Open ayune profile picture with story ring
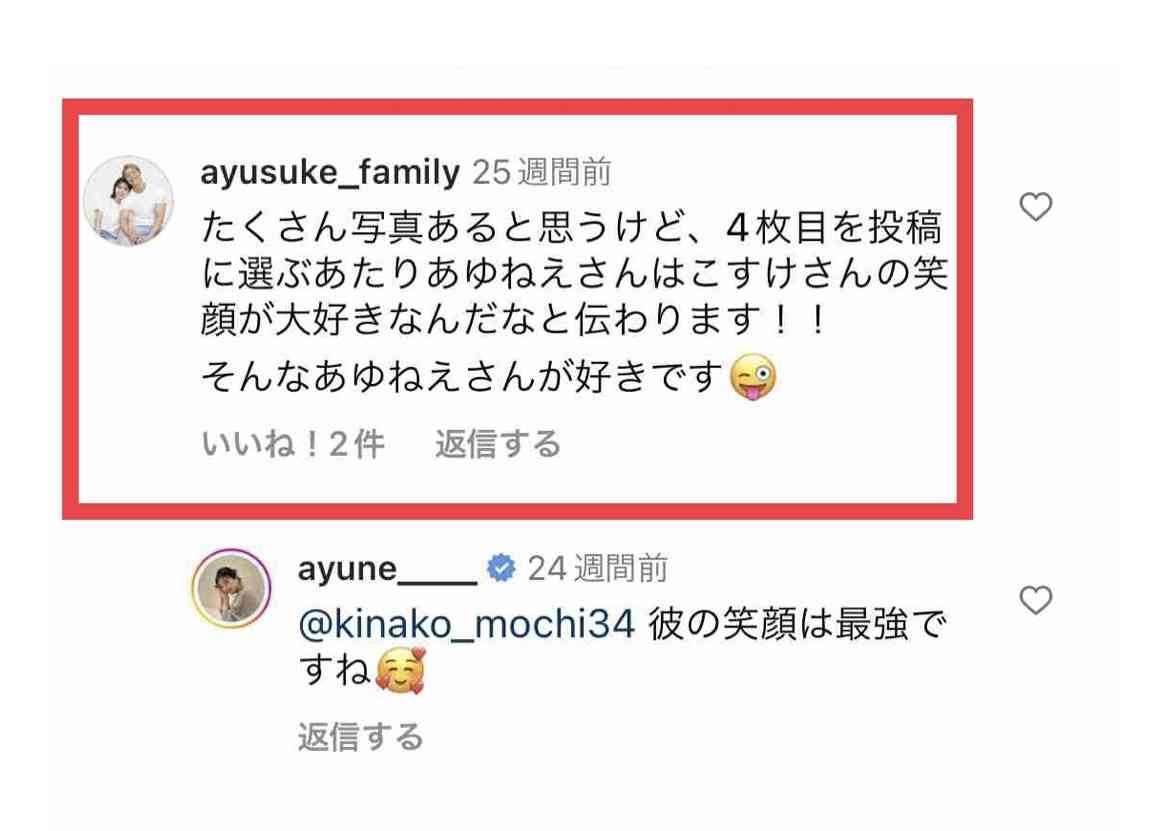This screenshot has height=831, width=1170. coord(231,588)
